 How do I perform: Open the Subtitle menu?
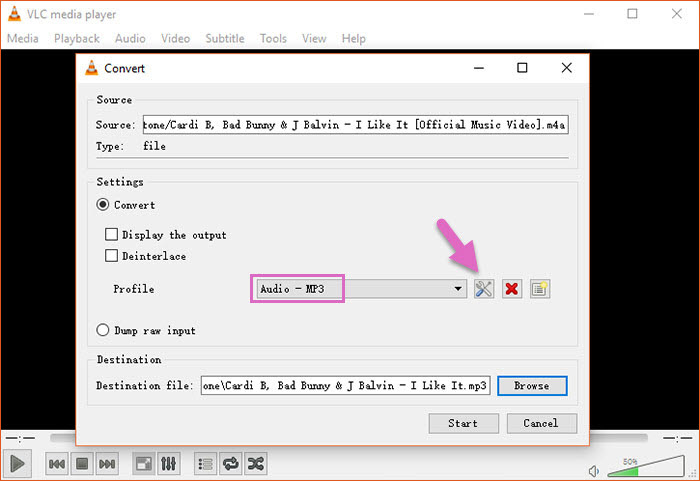pos(225,38)
